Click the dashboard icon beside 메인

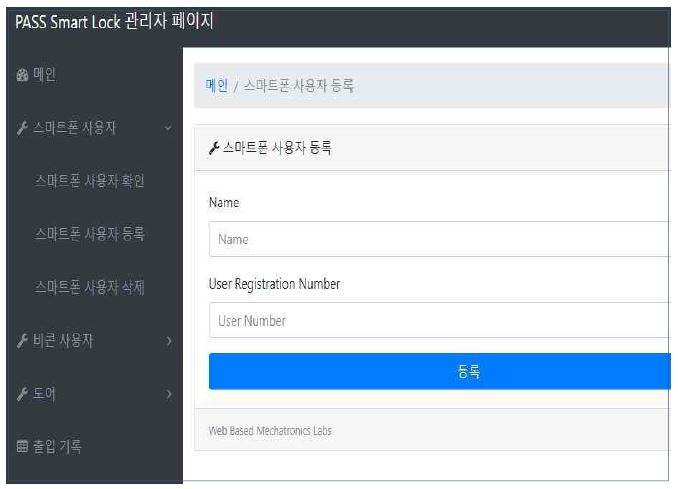(22, 75)
